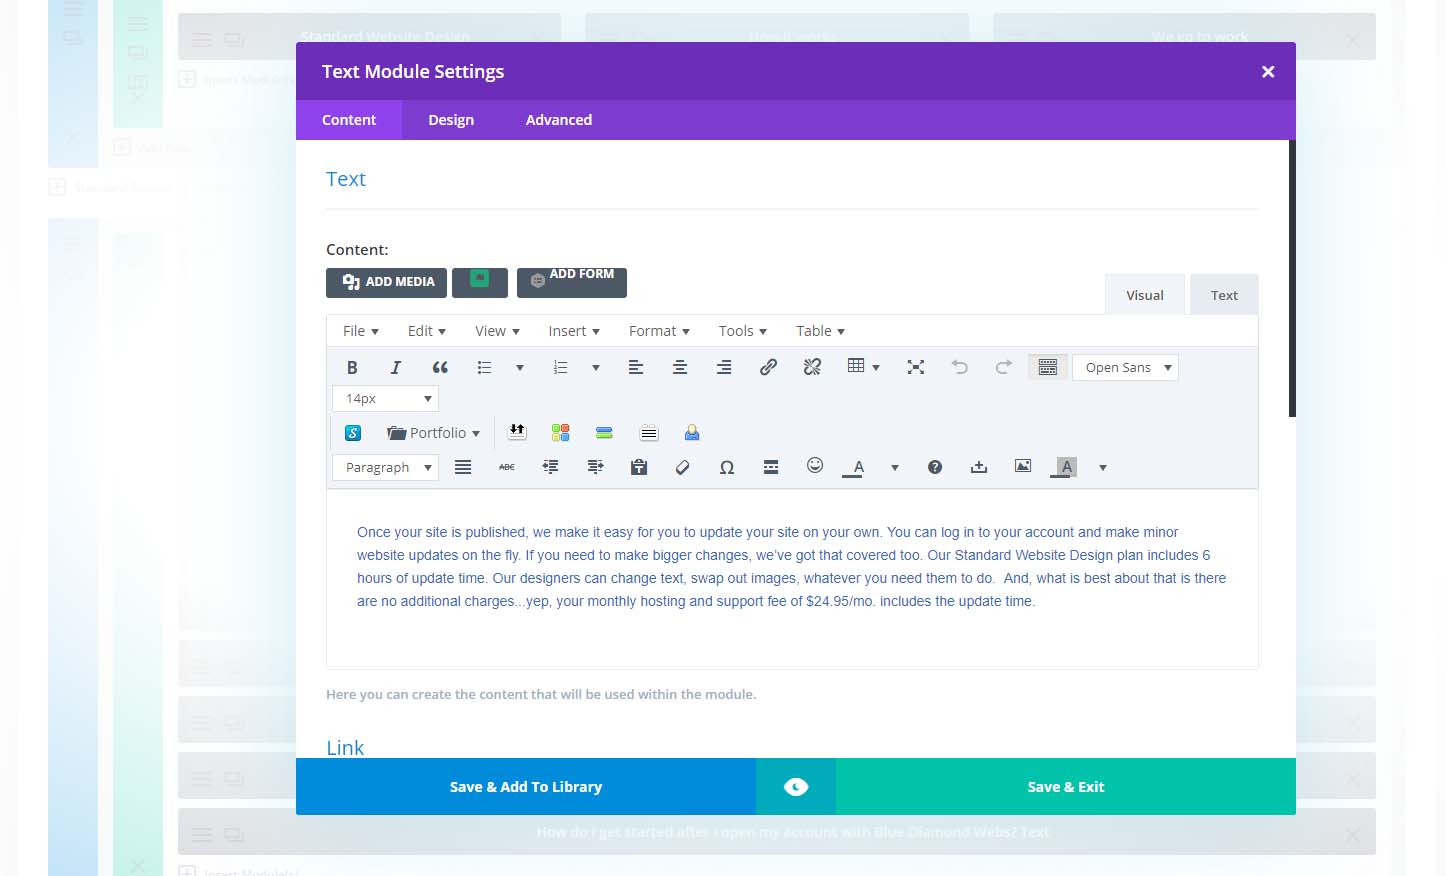
Task: Open the Format menu
Action: point(659,331)
